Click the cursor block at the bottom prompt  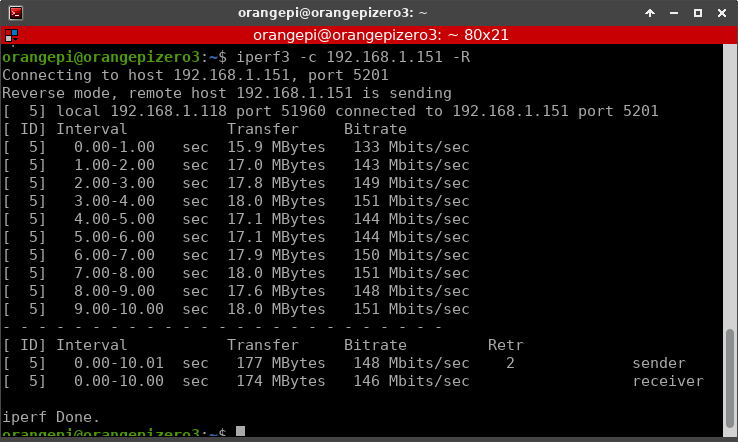(x=240, y=432)
